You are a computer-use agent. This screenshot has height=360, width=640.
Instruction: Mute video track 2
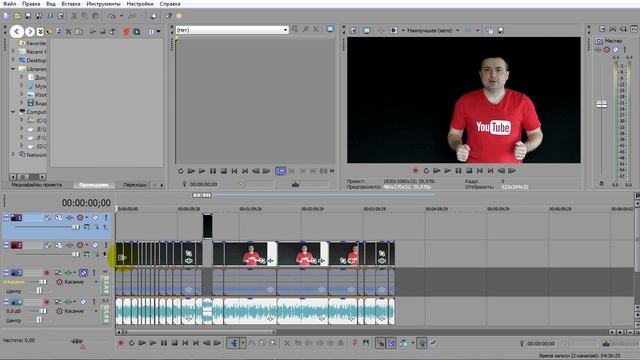(95, 245)
